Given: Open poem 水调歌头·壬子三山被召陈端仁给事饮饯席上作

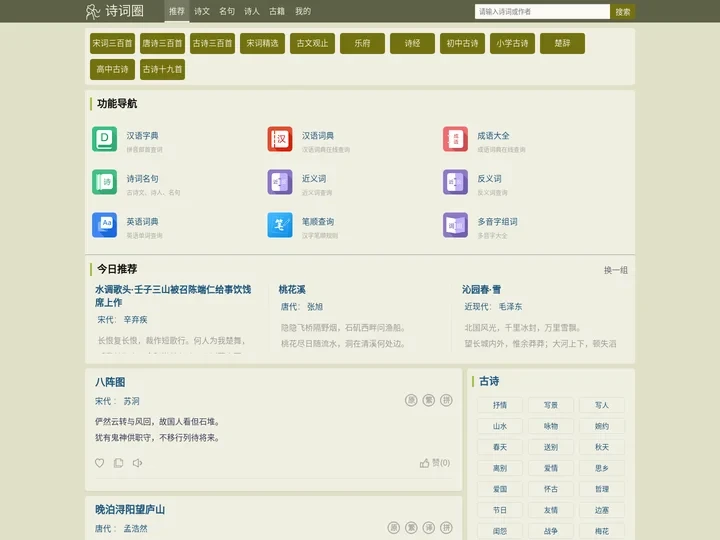Looking at the screenshot, I should tap(173, 296).
